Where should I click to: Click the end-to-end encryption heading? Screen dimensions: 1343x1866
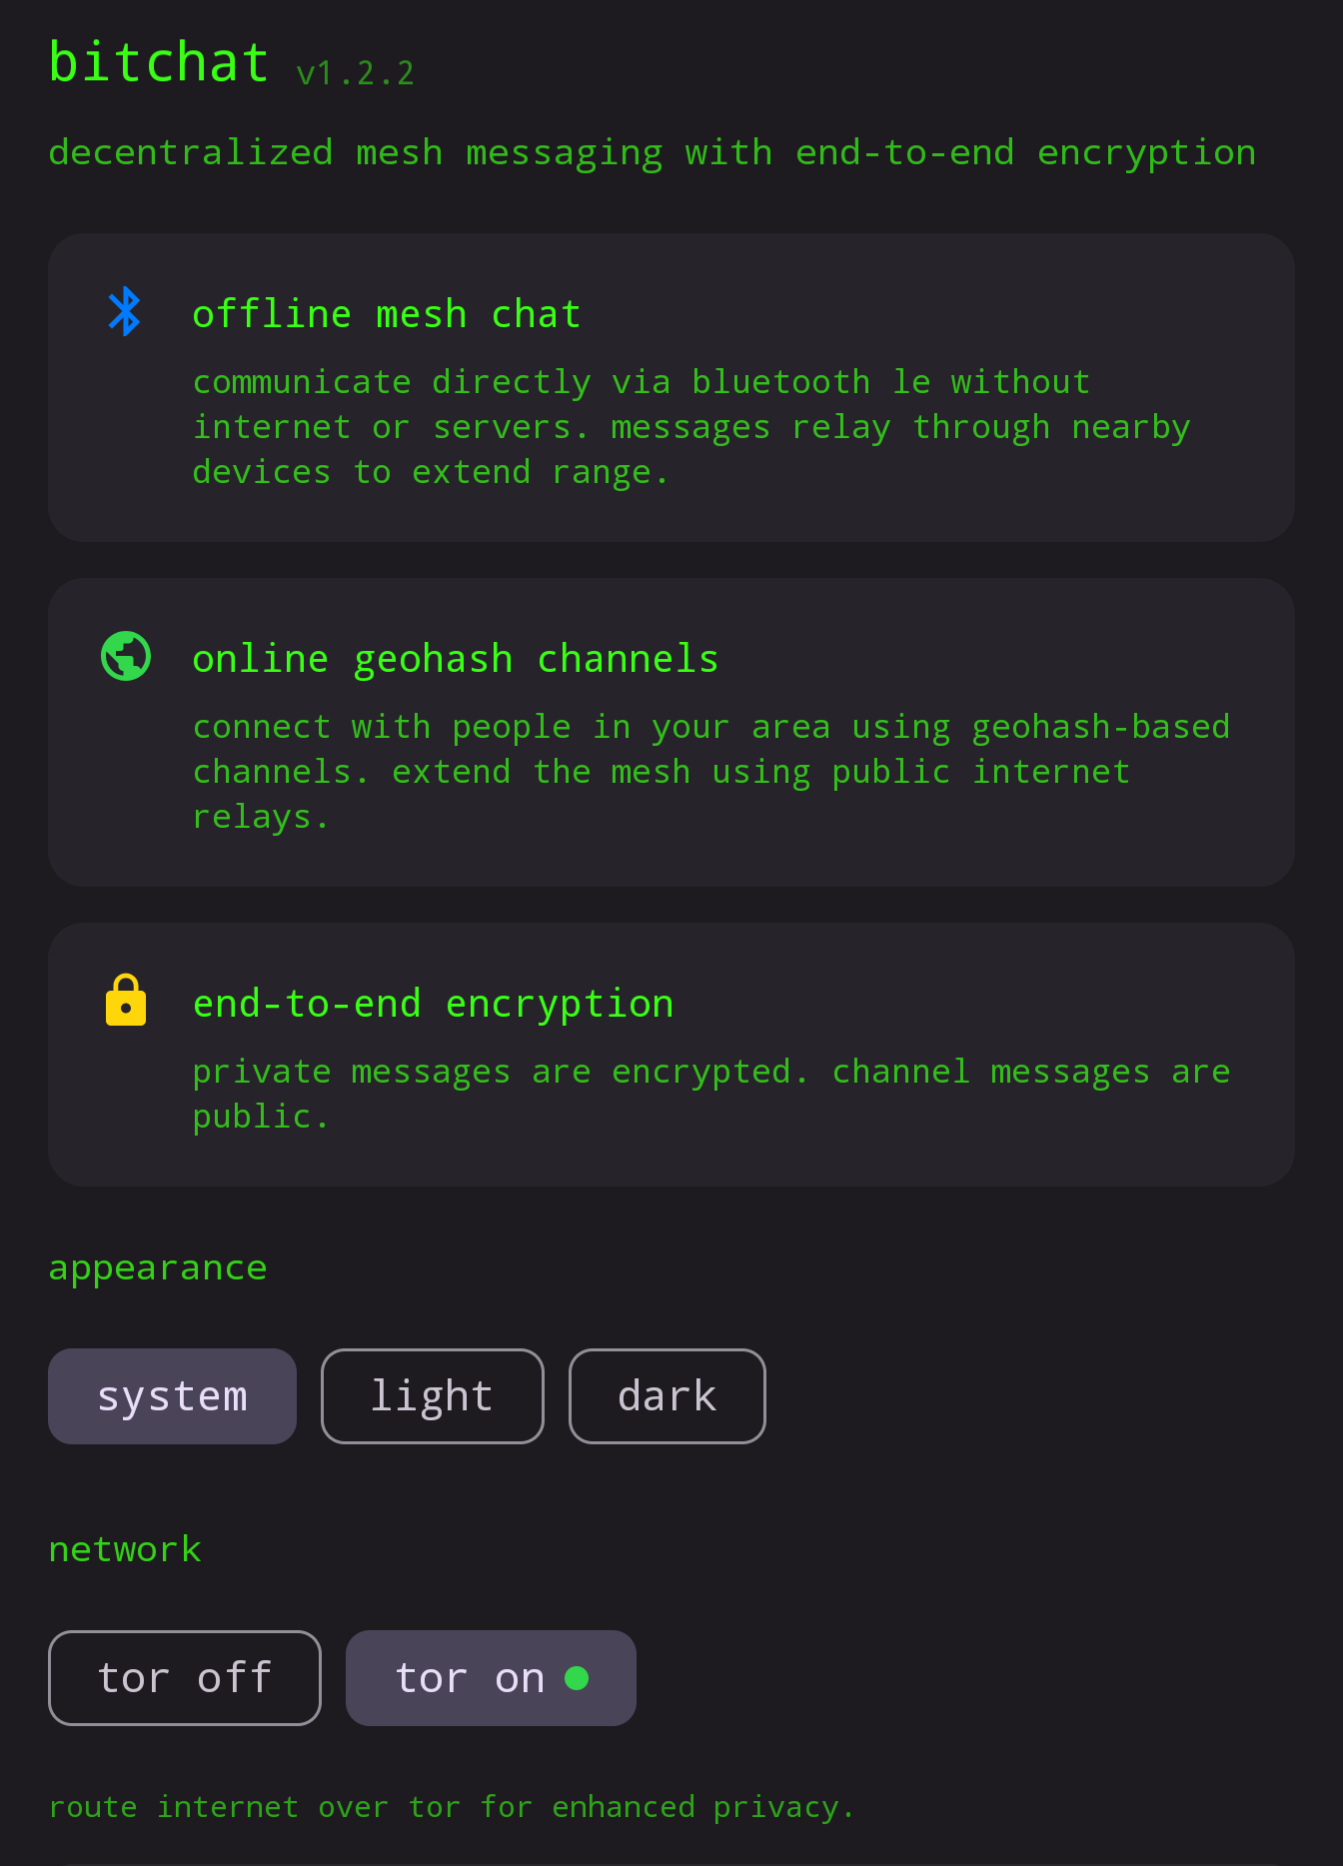(x=433, y=1004)
